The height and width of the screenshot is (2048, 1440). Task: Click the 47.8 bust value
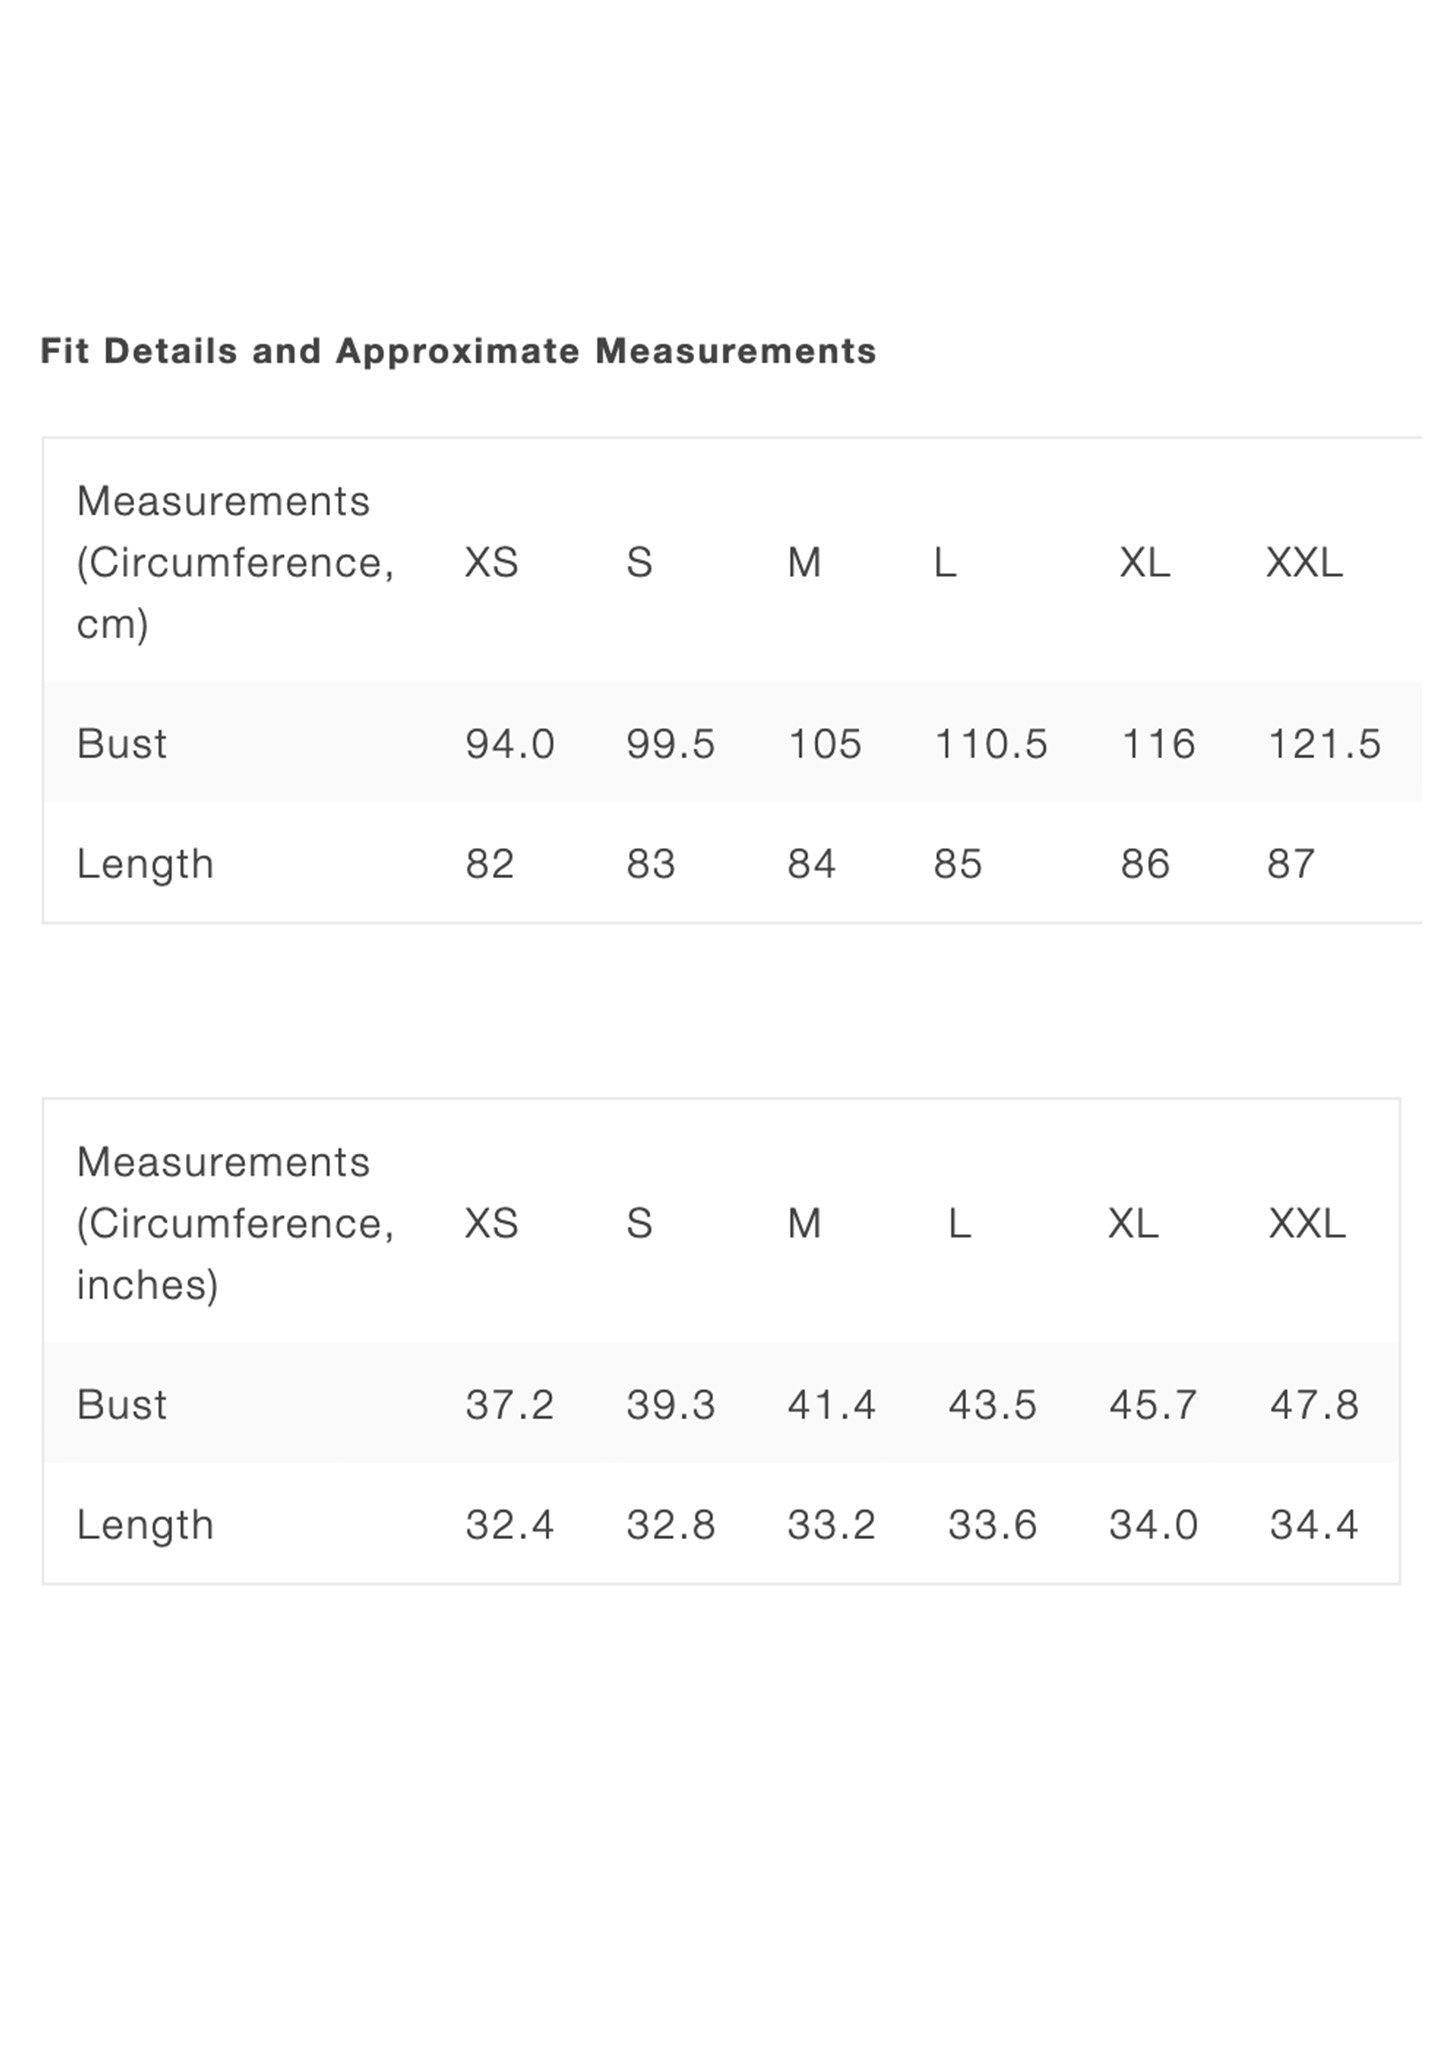coord(1315,1405)
